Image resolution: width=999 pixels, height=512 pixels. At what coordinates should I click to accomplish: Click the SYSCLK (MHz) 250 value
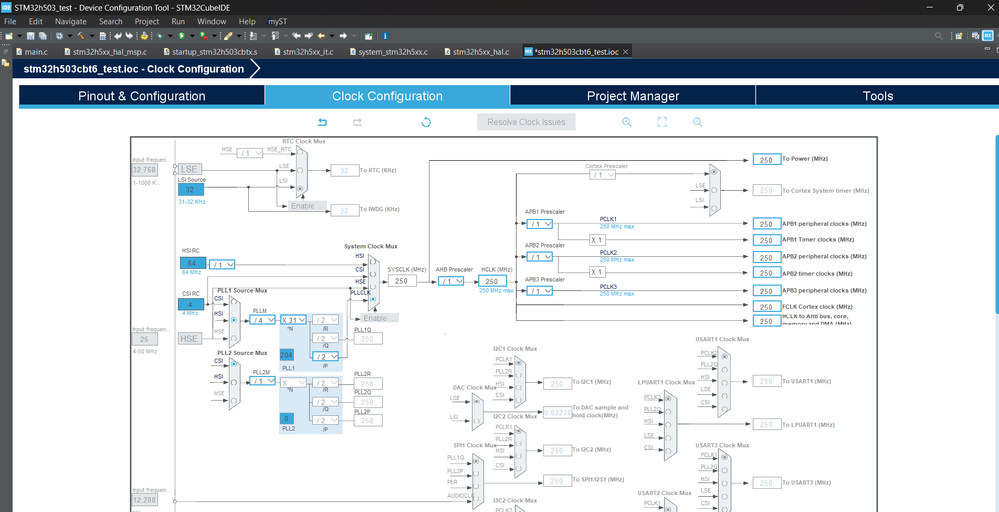(x=401, y=281)
